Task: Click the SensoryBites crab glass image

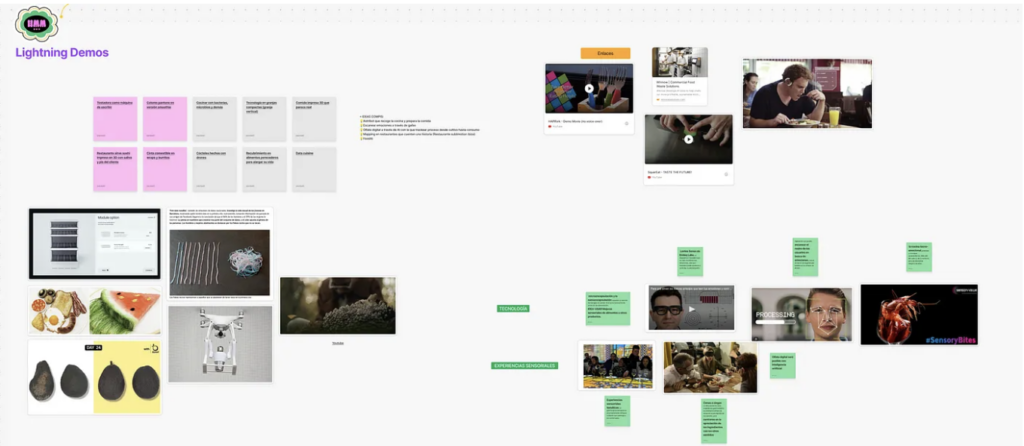Action: click(918, 314)
